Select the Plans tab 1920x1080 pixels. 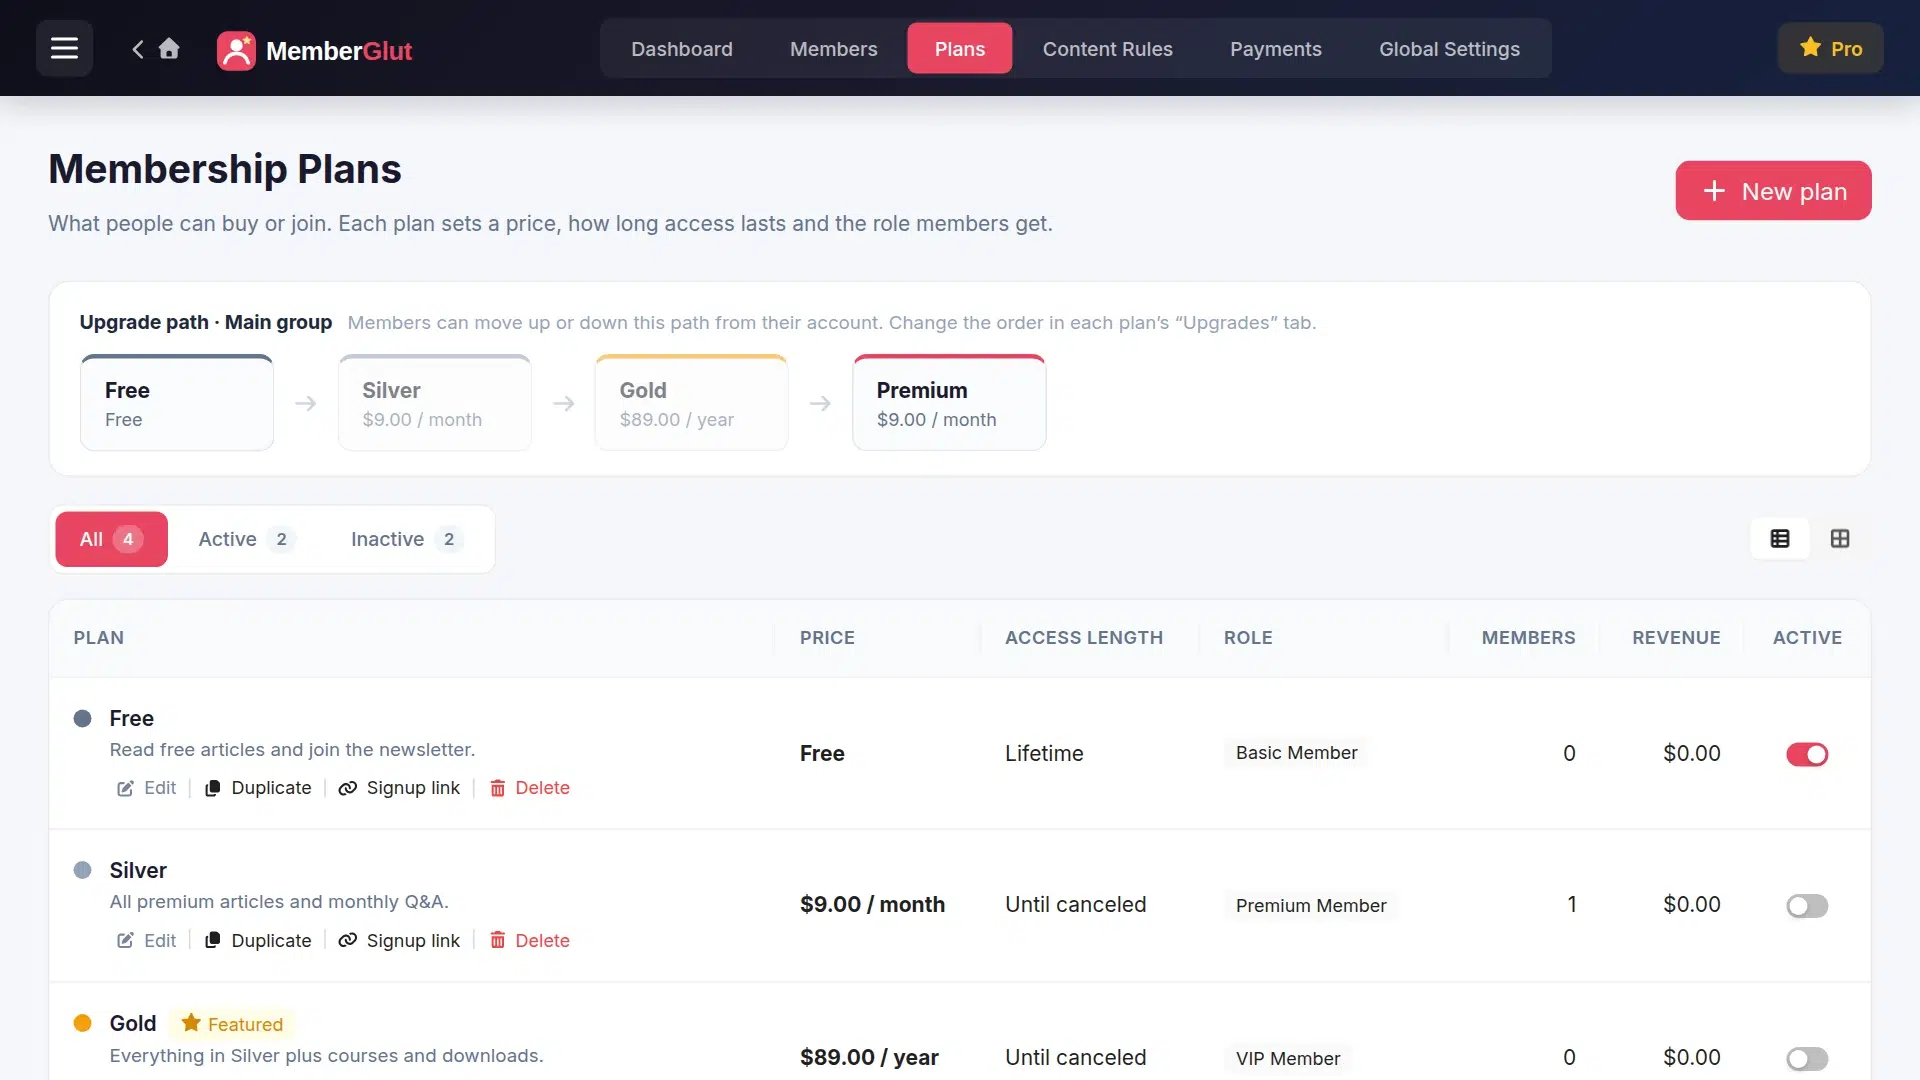click(x=960, y=49)
